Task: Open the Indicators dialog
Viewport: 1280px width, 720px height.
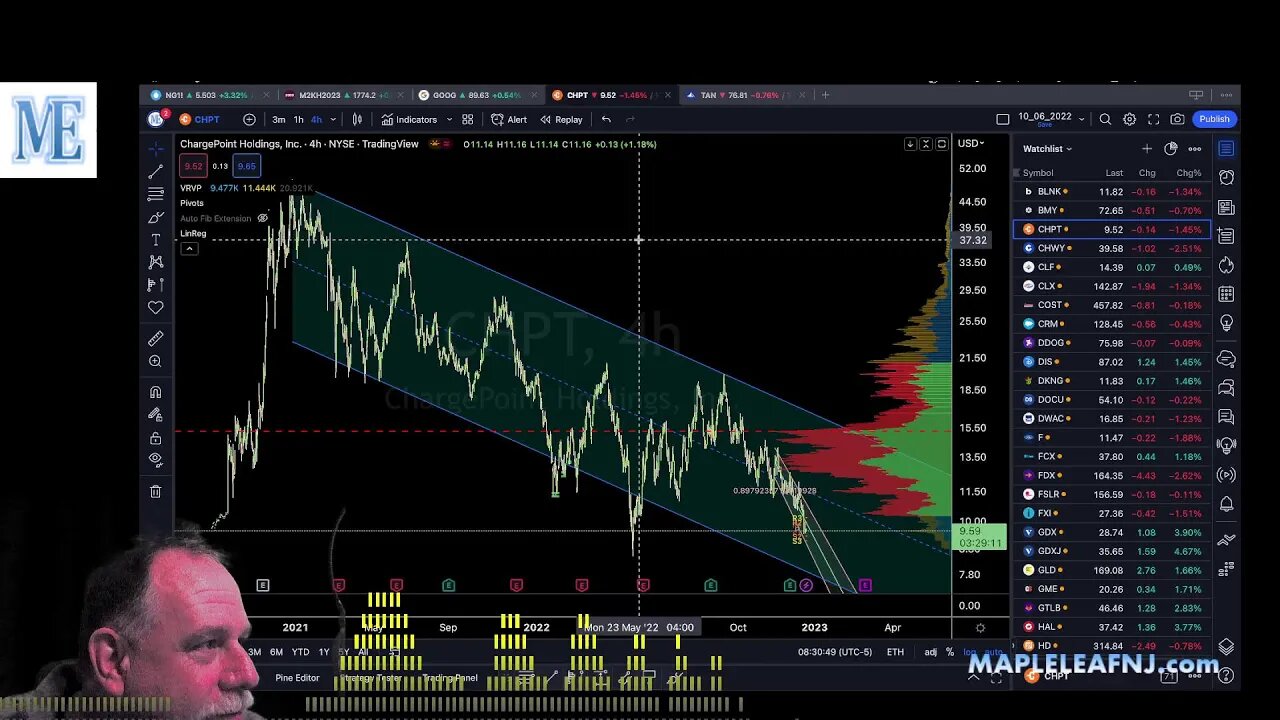Action: (x=409, y=119)
